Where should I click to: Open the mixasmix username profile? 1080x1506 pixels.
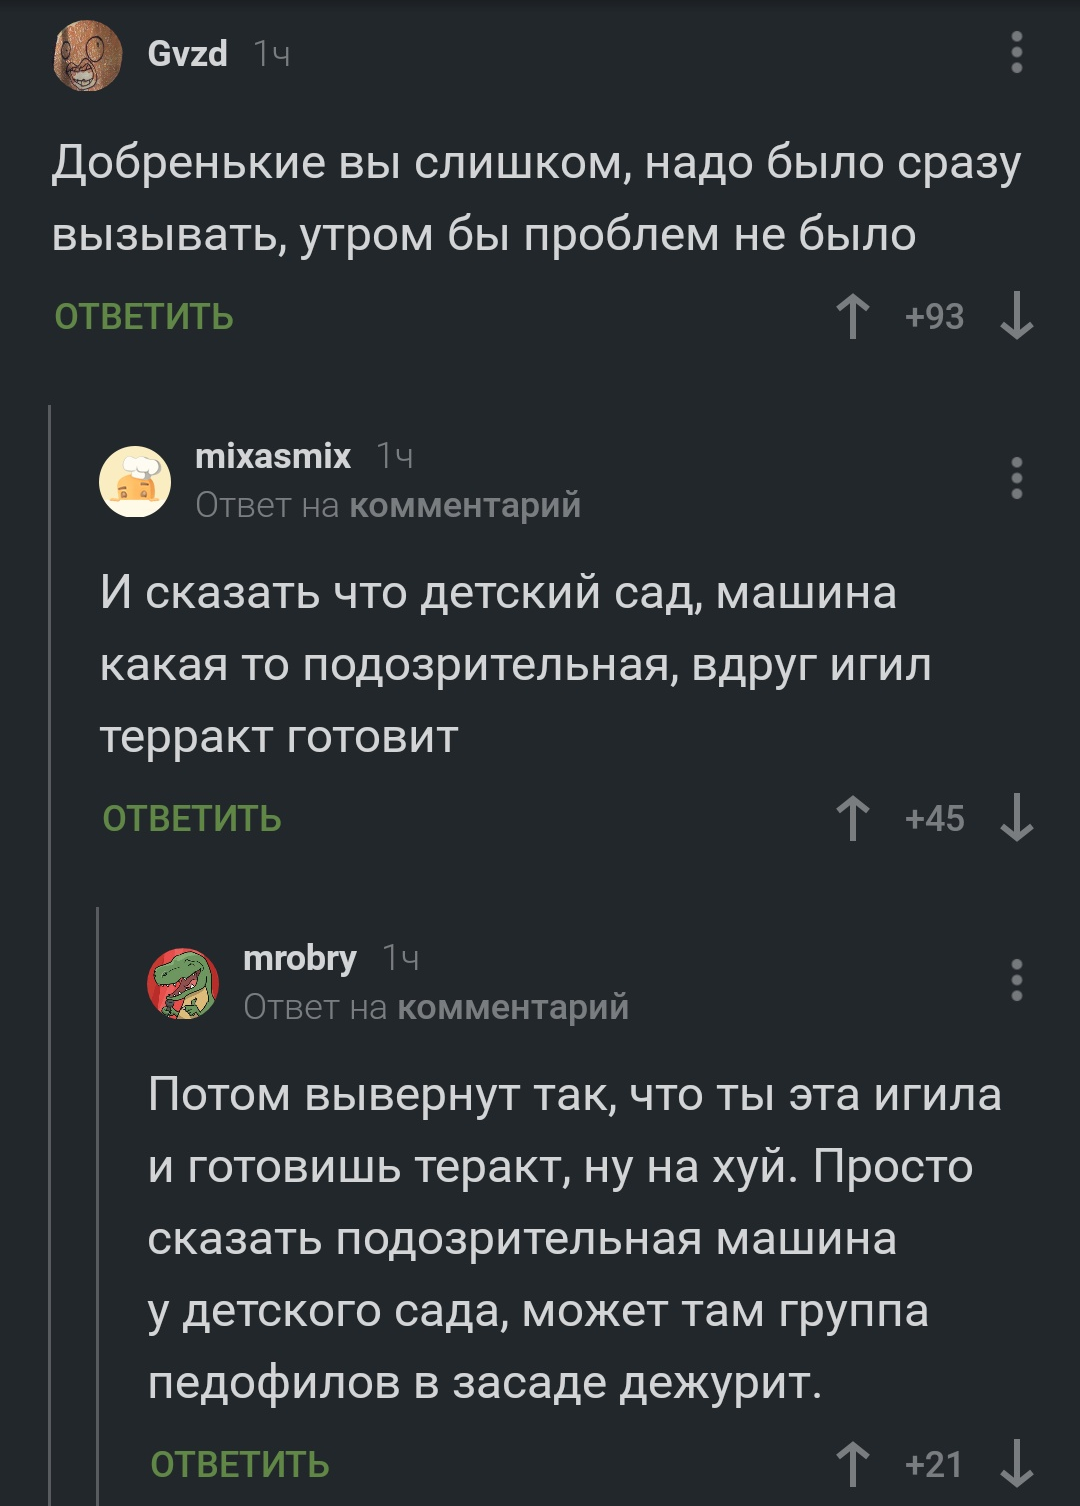(x=273, y=456)
